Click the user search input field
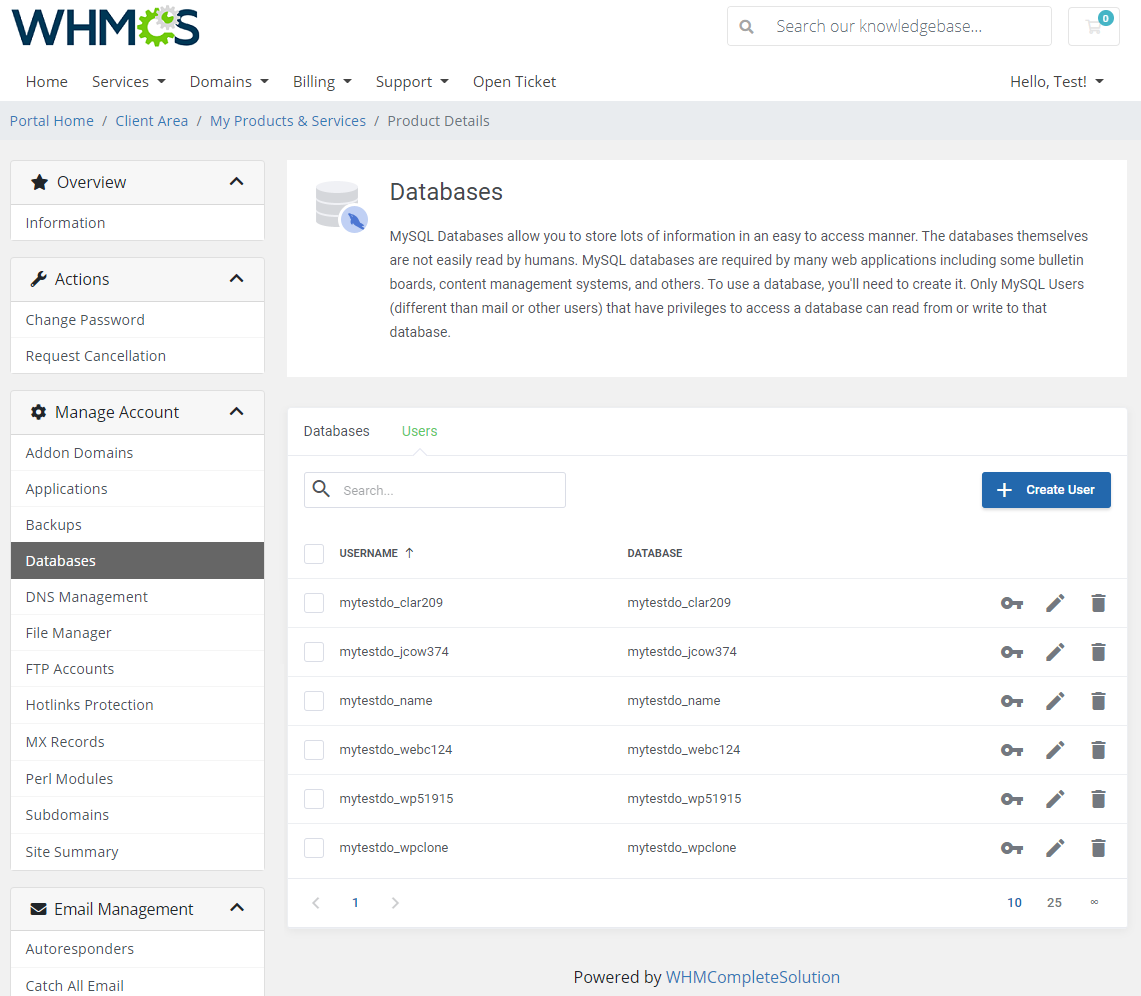The image size is (1141, 996). click(x=434, y=490)
